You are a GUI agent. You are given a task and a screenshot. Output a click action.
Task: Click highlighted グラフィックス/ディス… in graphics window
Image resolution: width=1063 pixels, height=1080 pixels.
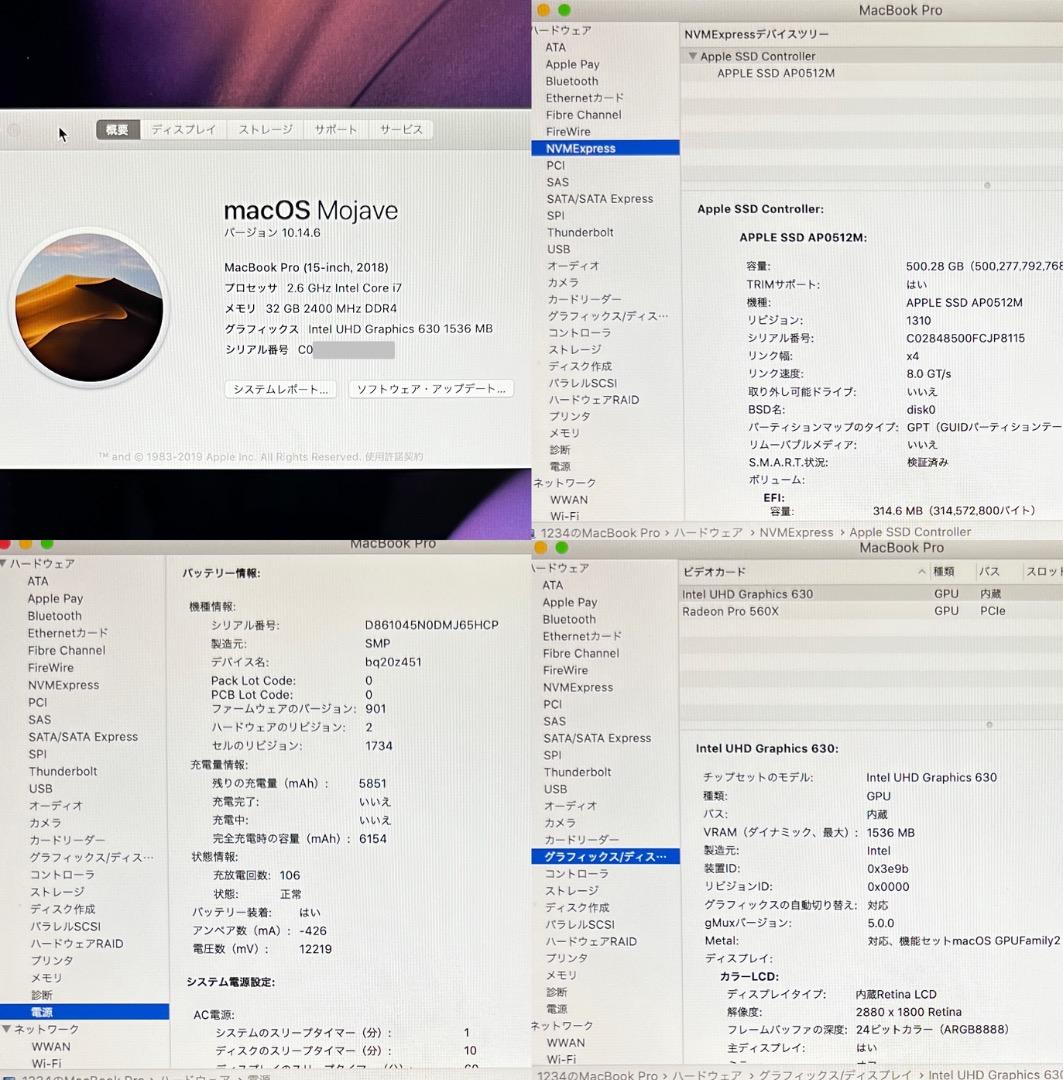[x=605, y=857]
